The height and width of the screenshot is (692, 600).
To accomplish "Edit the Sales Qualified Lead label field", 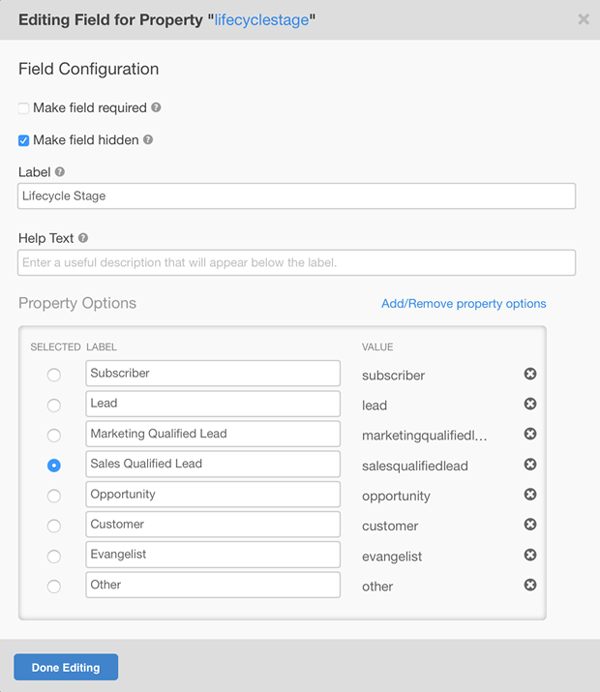I will (213, 464).
